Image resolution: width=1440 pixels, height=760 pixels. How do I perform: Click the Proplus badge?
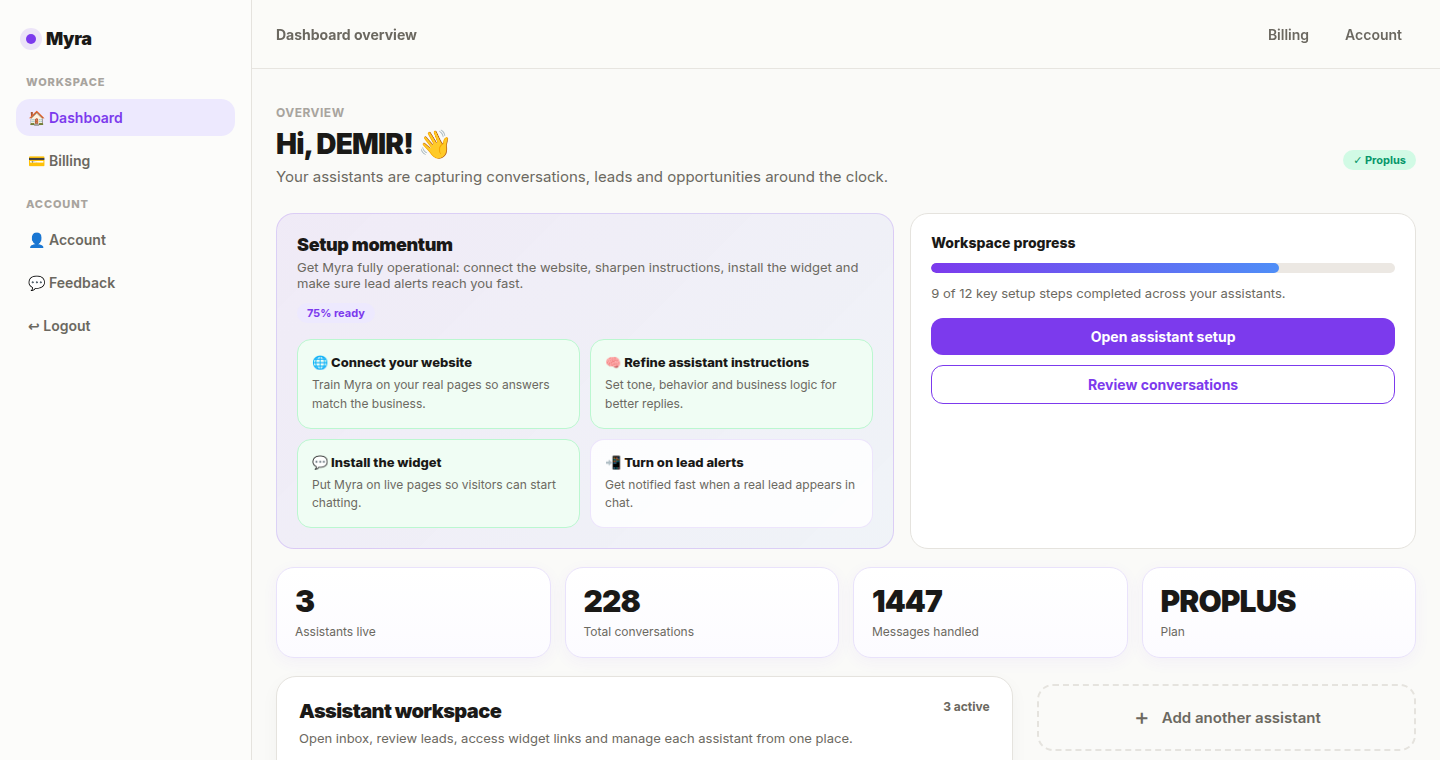pyautogui.click(x=1379, y=160)
